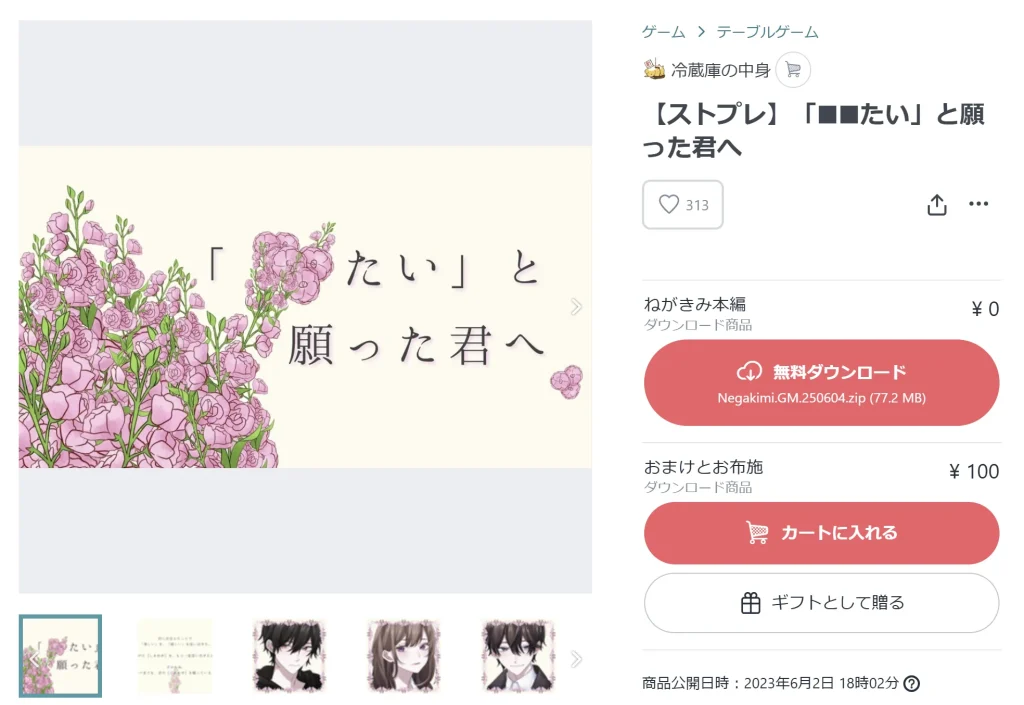Open the テーブルゲーム breadcrumb category

pos(767,31)
